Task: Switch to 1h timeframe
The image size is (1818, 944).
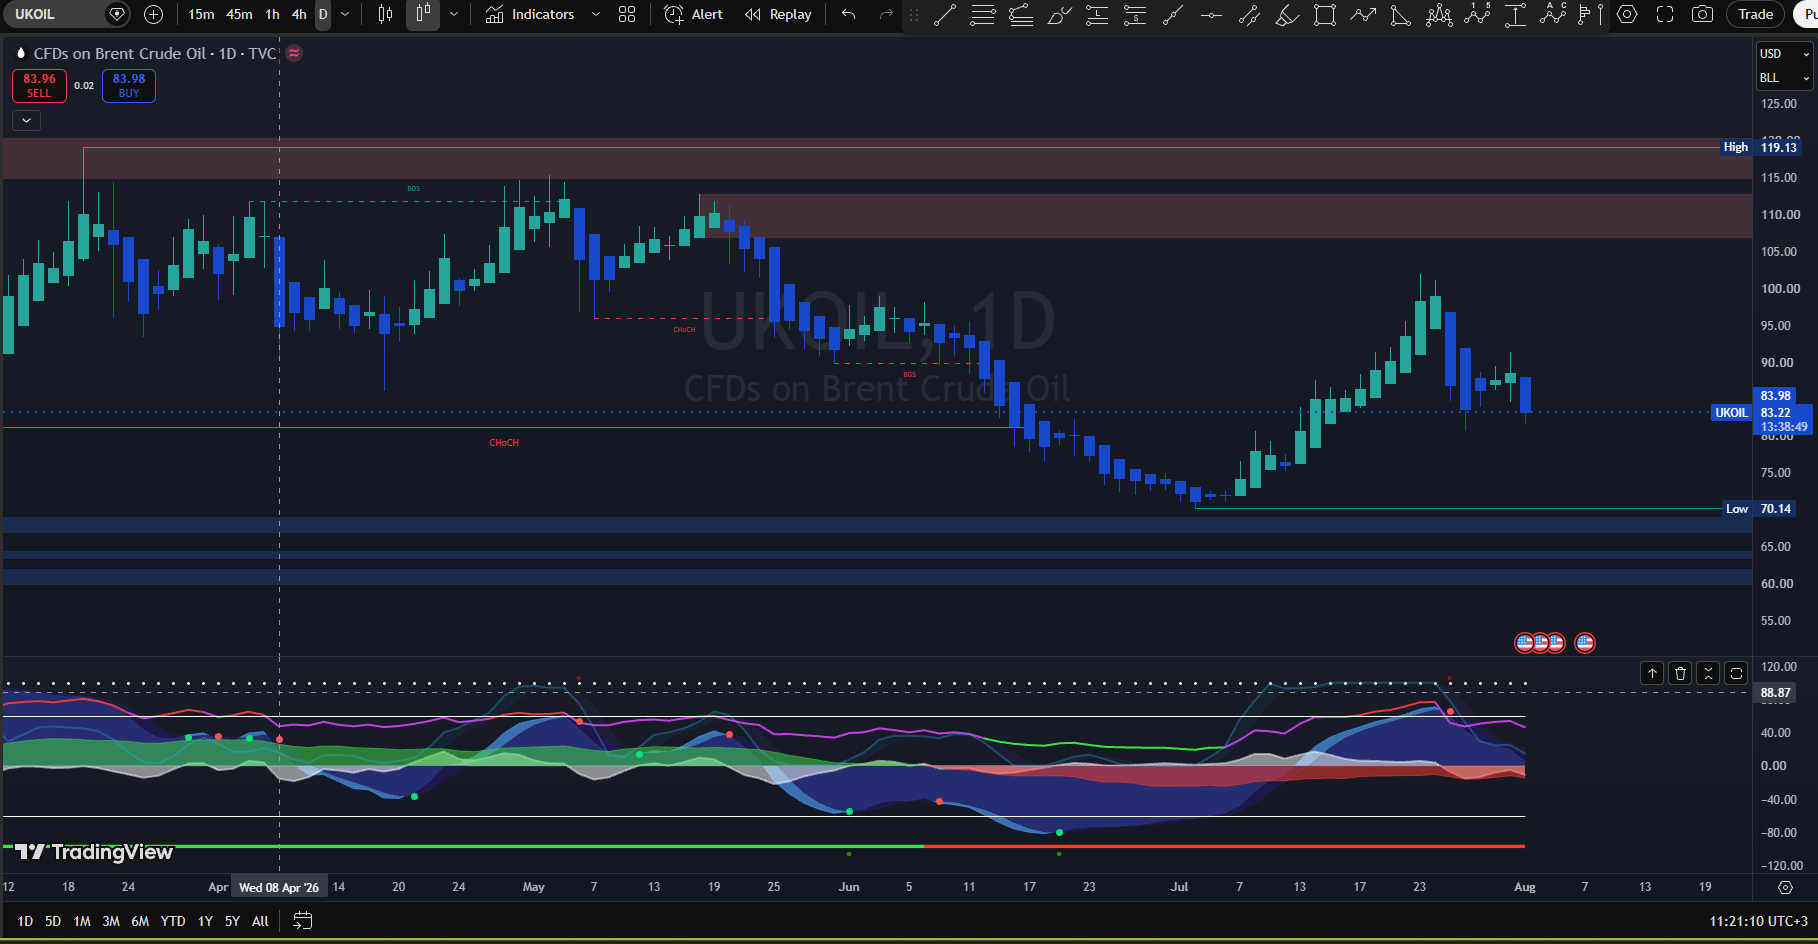Action: (272, 14)
